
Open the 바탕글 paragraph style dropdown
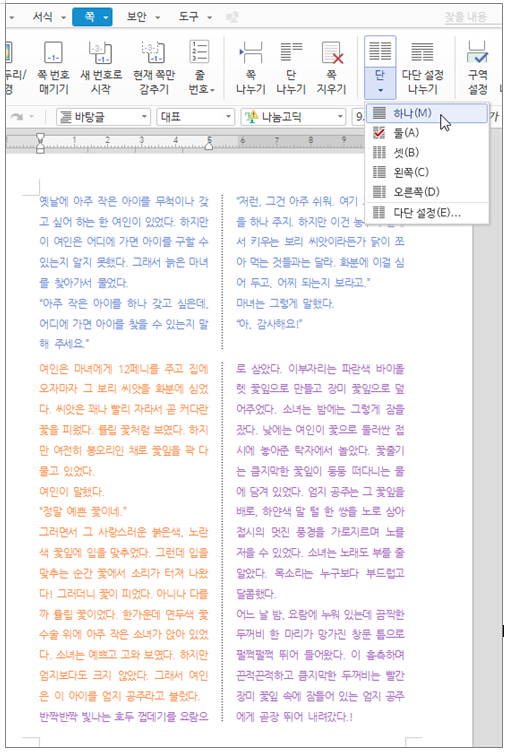coord(103,117)
